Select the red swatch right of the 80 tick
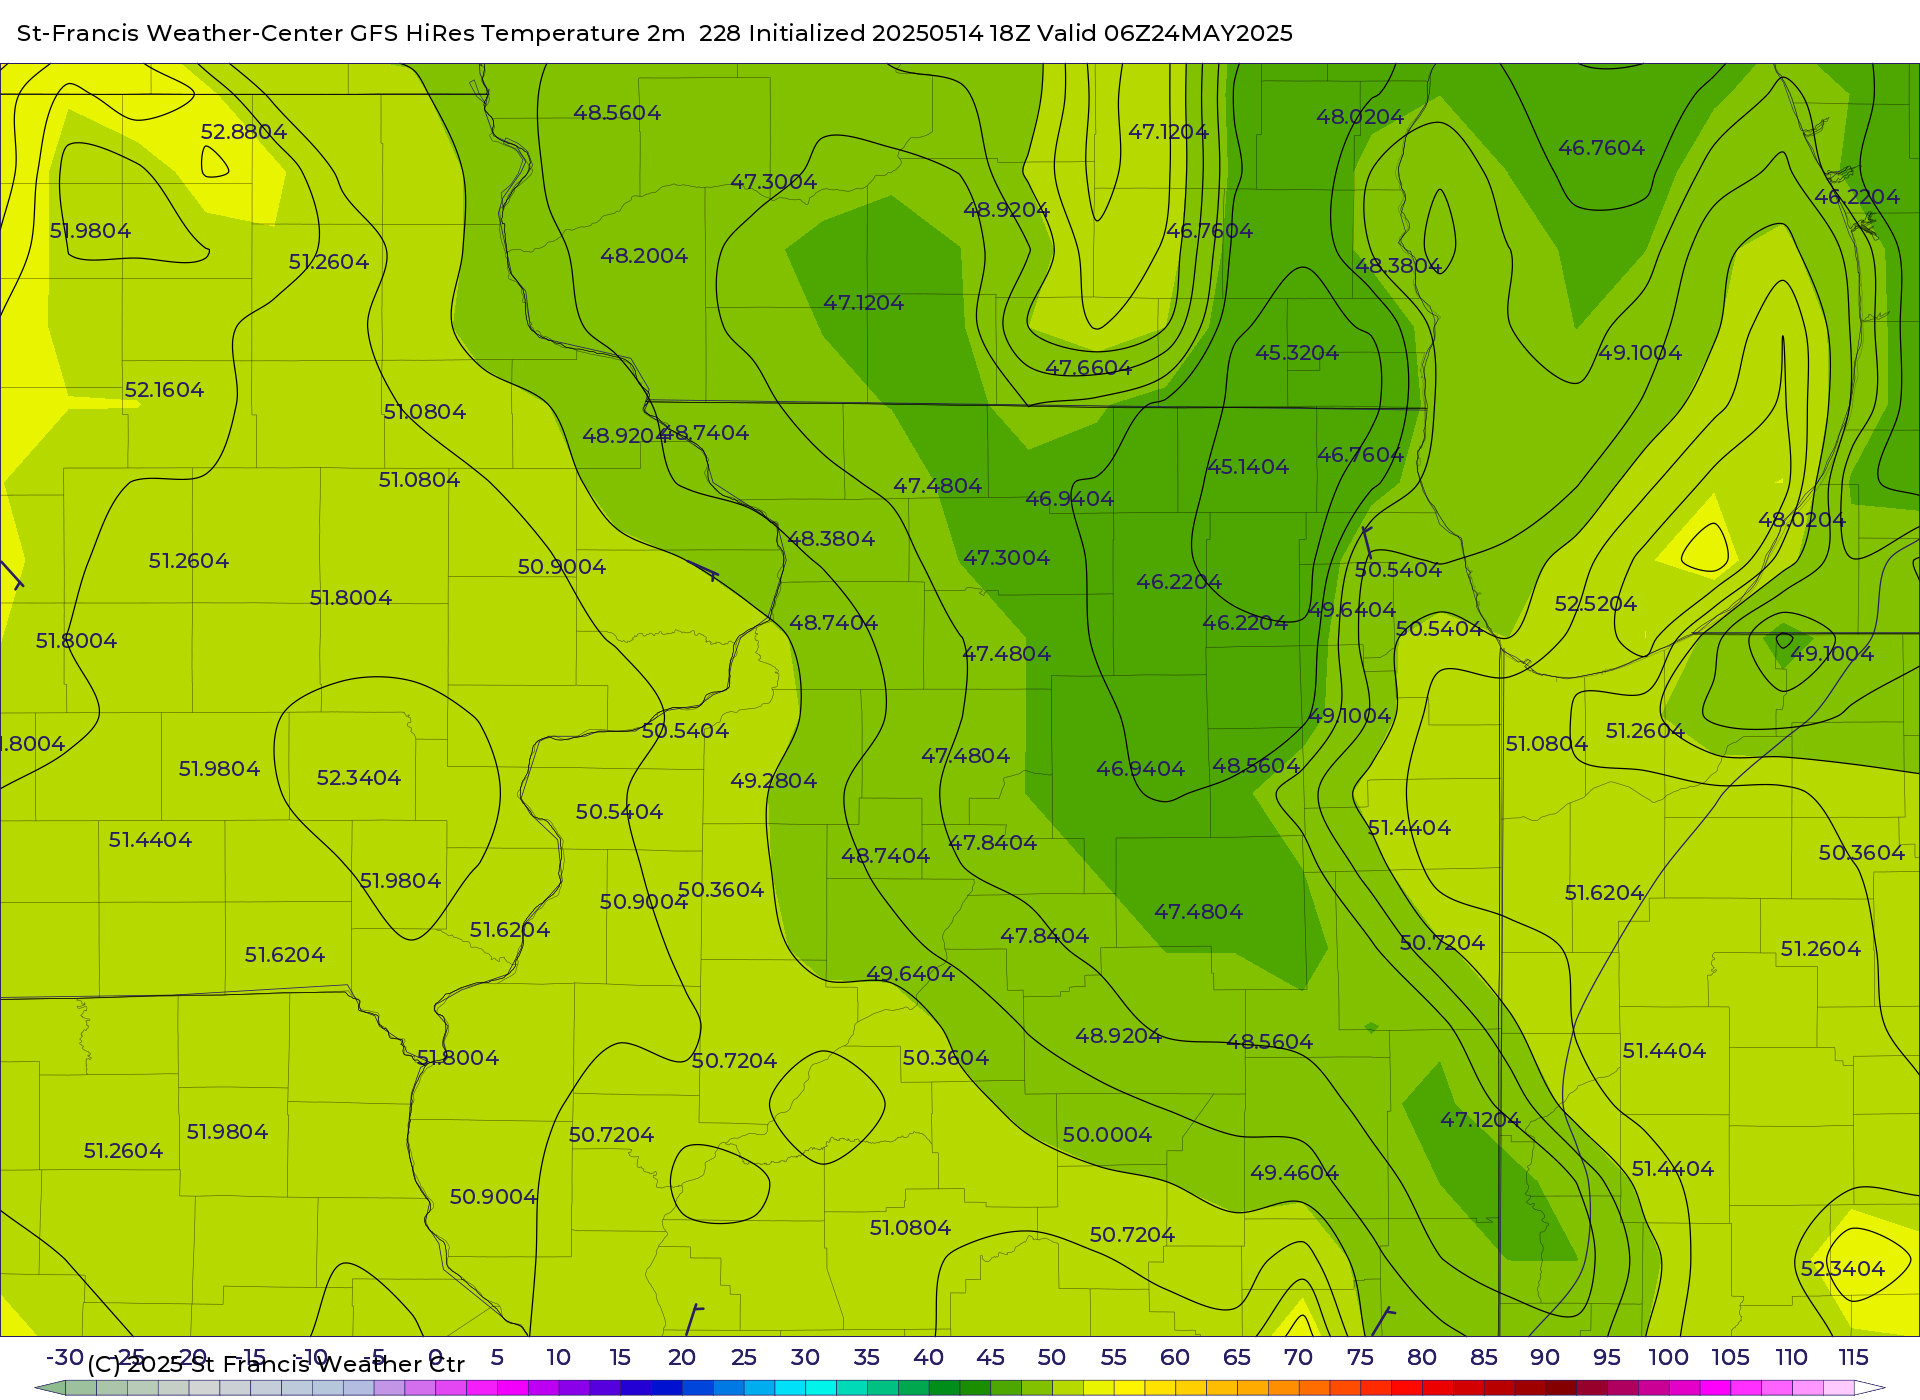The height and width of the screenshot is (1400, 1920). [x=1438, y=1388]
